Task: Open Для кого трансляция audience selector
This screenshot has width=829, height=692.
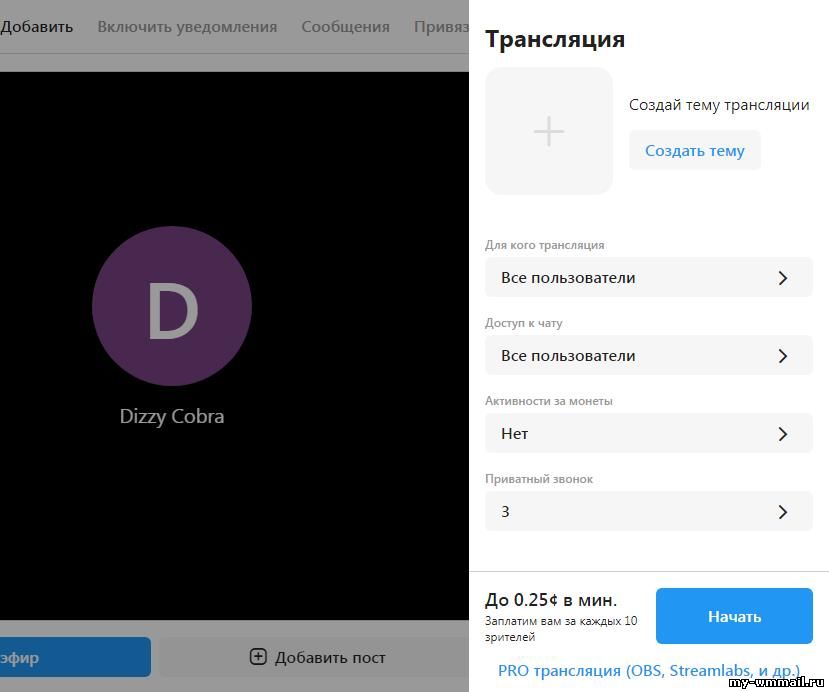Action: point(649,278)
